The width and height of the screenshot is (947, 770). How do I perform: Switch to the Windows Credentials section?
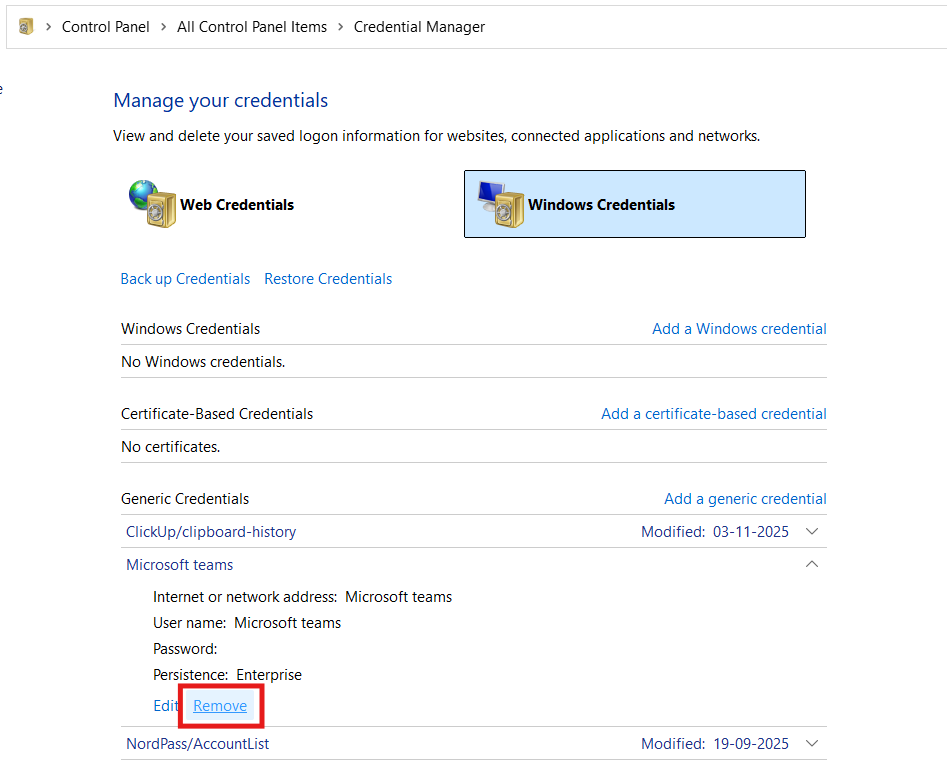click(601, 204)
